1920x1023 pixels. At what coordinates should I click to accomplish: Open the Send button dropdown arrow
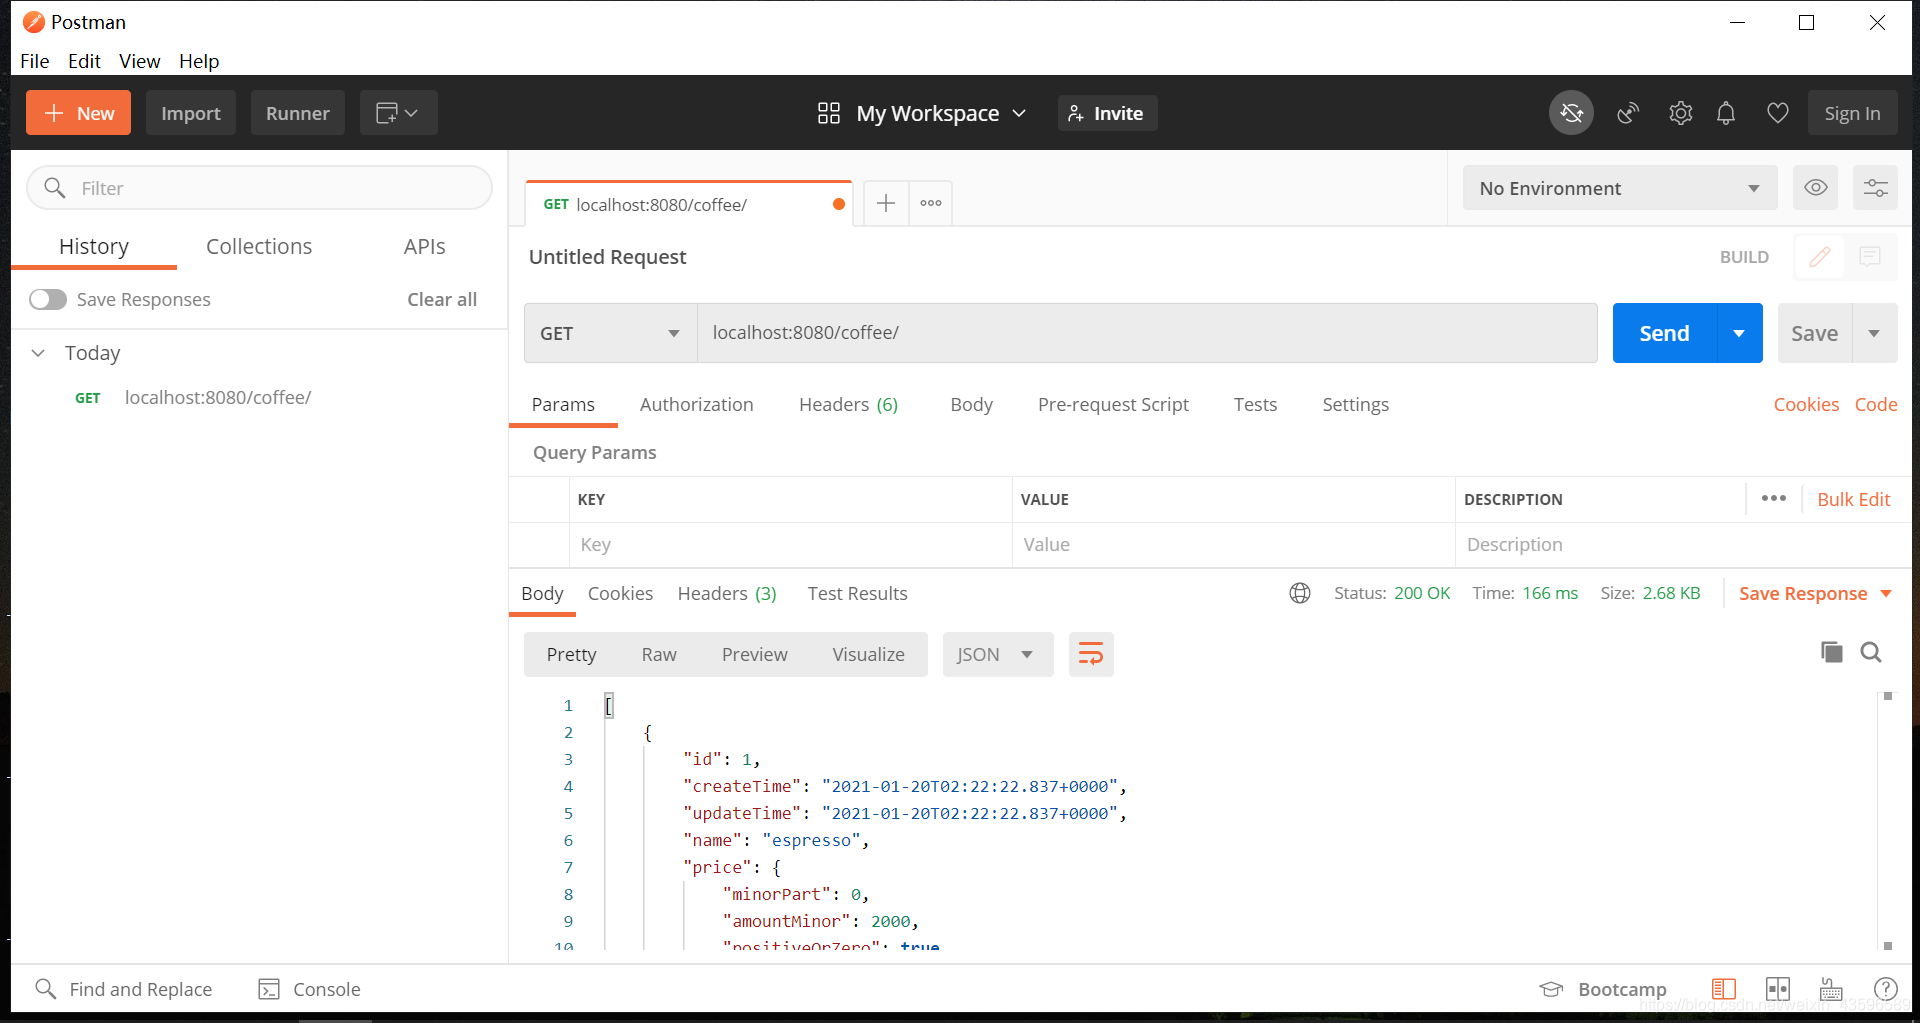pos(1740,333)
